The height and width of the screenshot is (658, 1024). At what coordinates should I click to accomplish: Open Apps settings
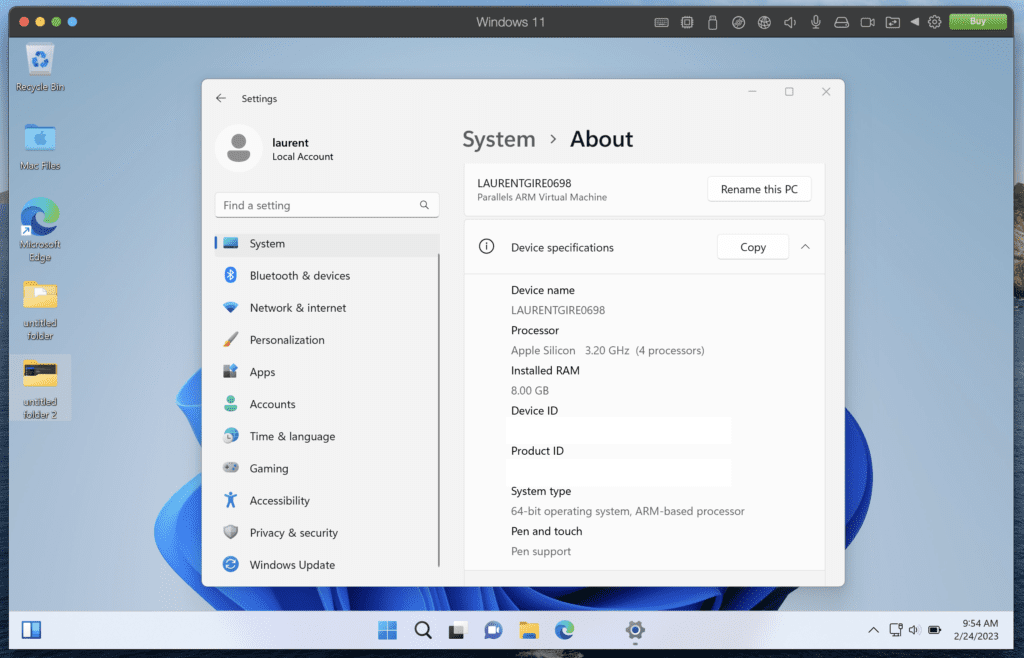point(327,372)
